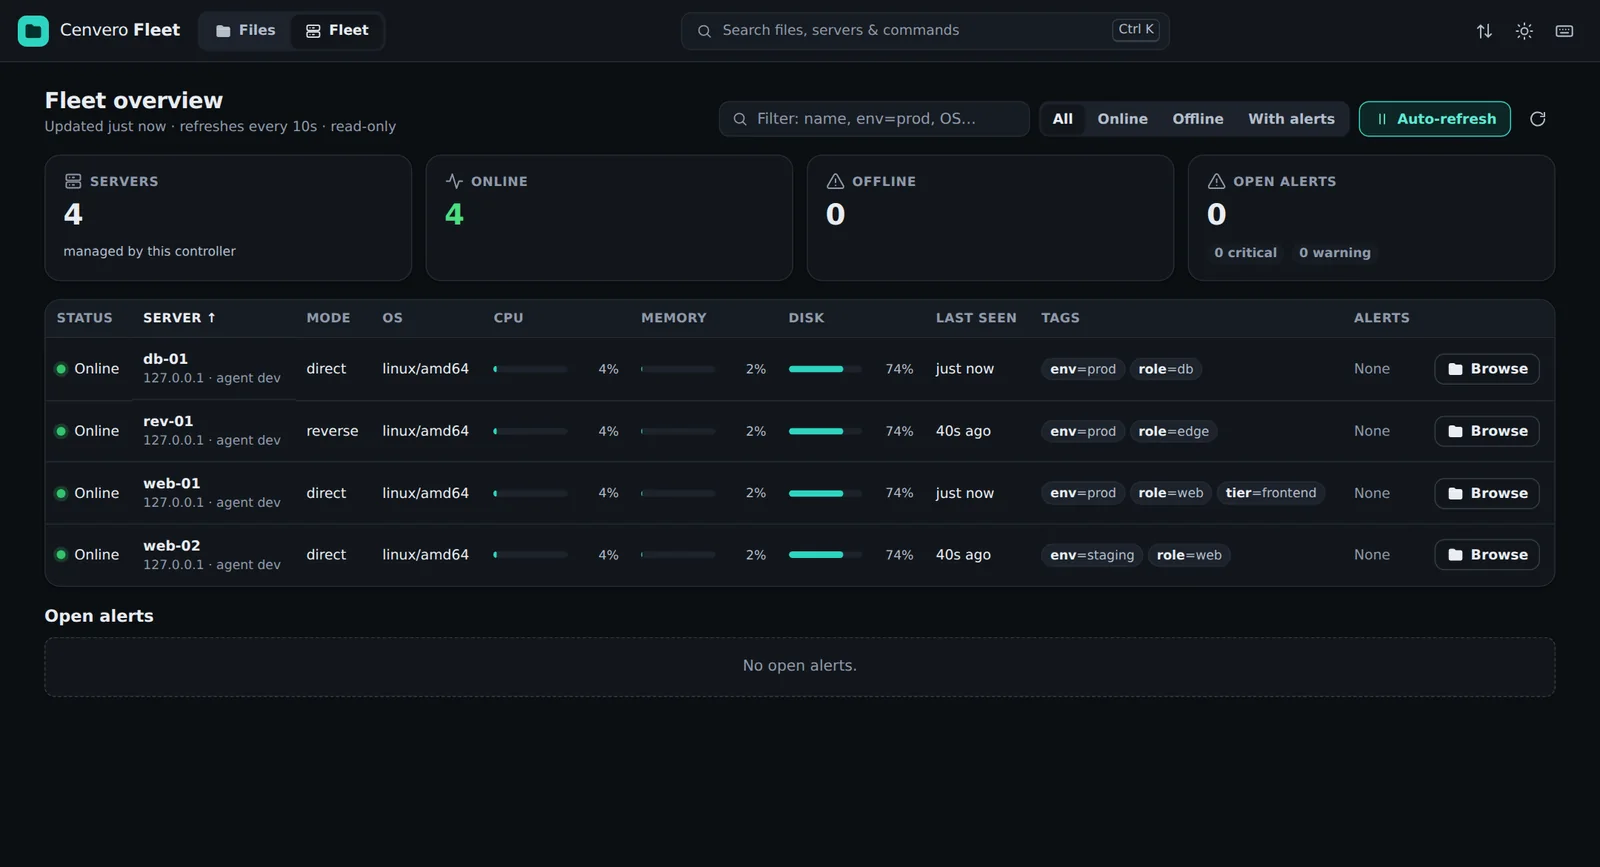
Task: Click the role=edge tag on rev-01
Action: tap(1174, 431)
